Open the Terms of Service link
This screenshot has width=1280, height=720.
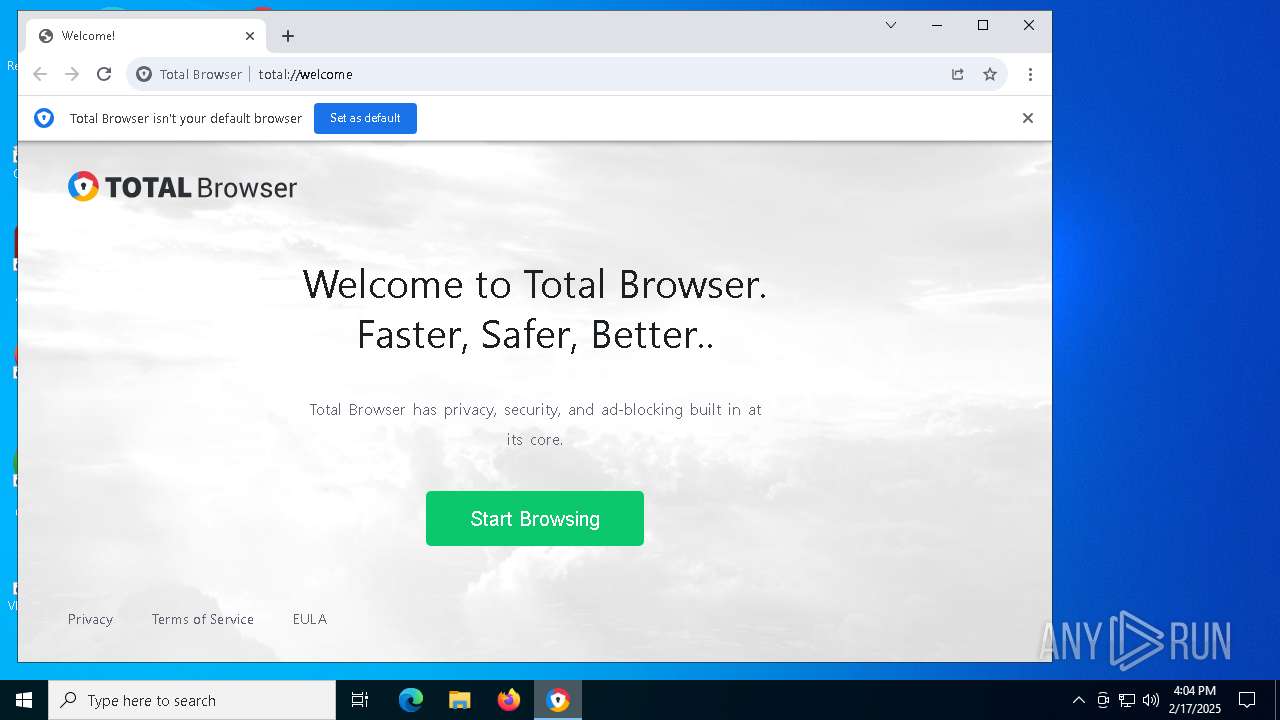pos(203,619)
